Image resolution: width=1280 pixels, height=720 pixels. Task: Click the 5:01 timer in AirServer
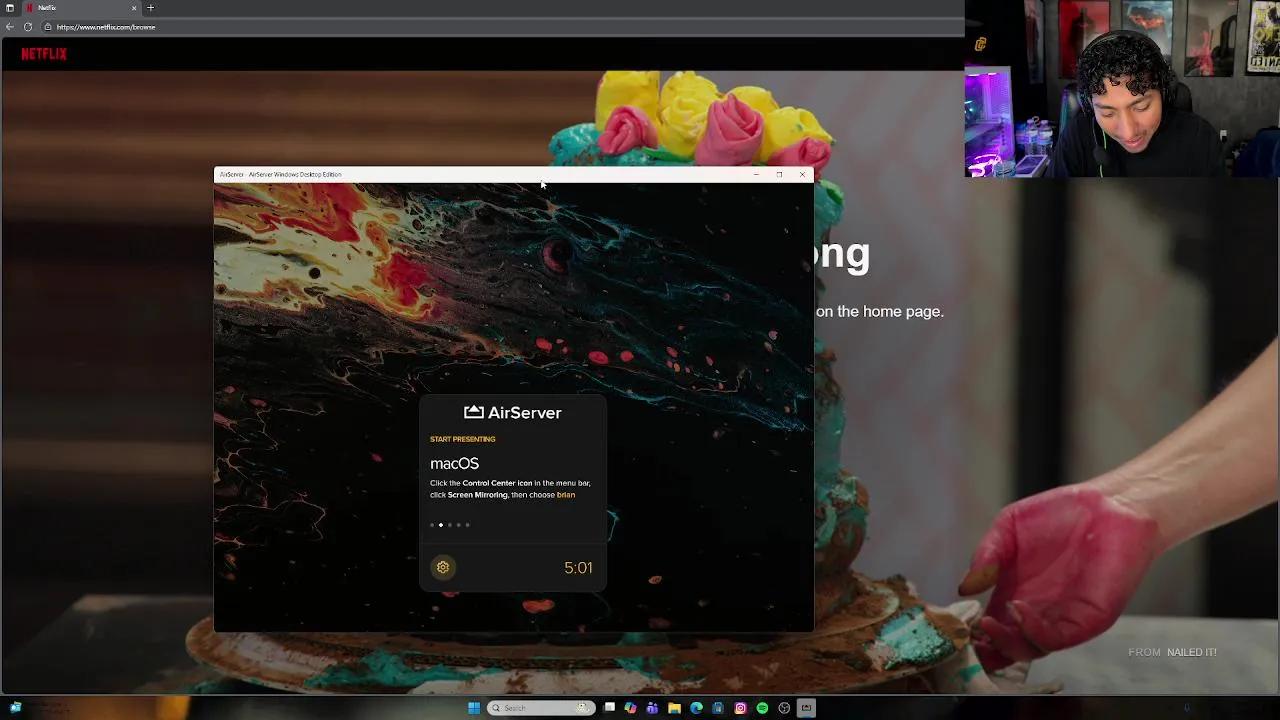[x=578, y=567]
